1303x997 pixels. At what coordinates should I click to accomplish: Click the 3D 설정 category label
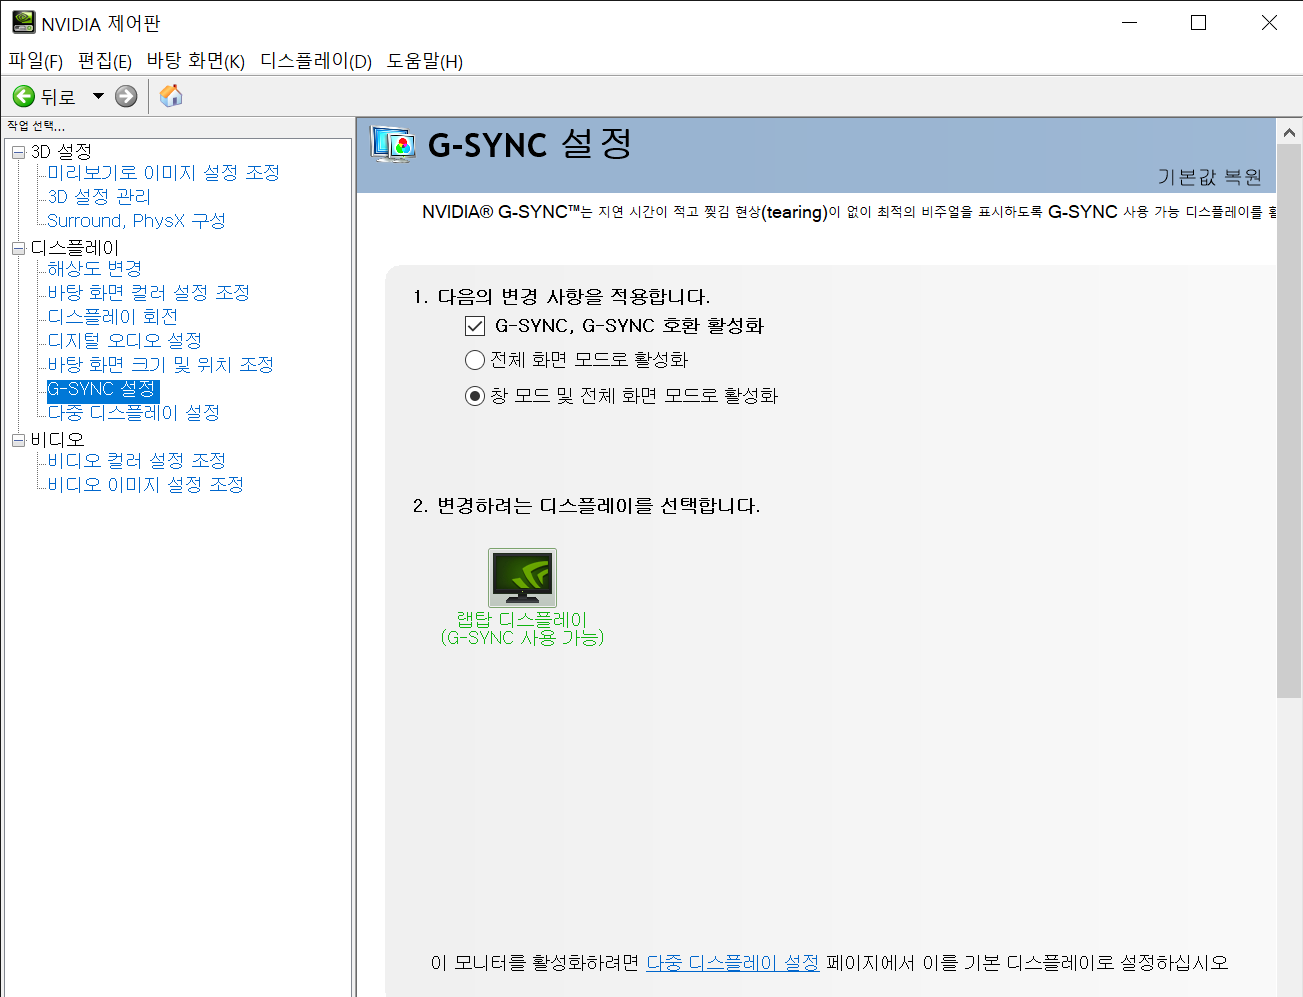[61, 152]
